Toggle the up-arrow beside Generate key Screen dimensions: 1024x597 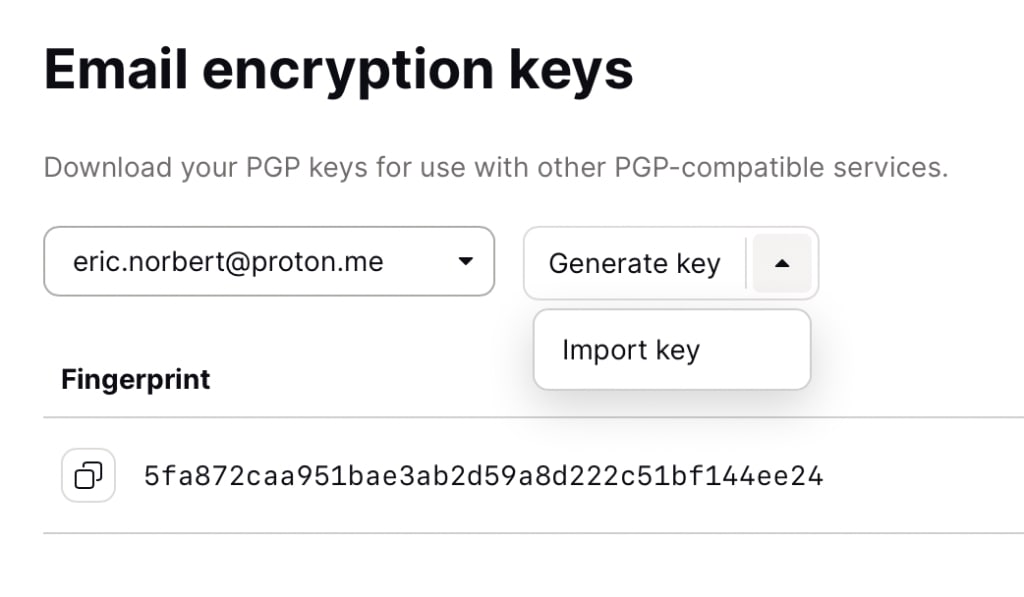pyautogui.click(x=782, y=263)
